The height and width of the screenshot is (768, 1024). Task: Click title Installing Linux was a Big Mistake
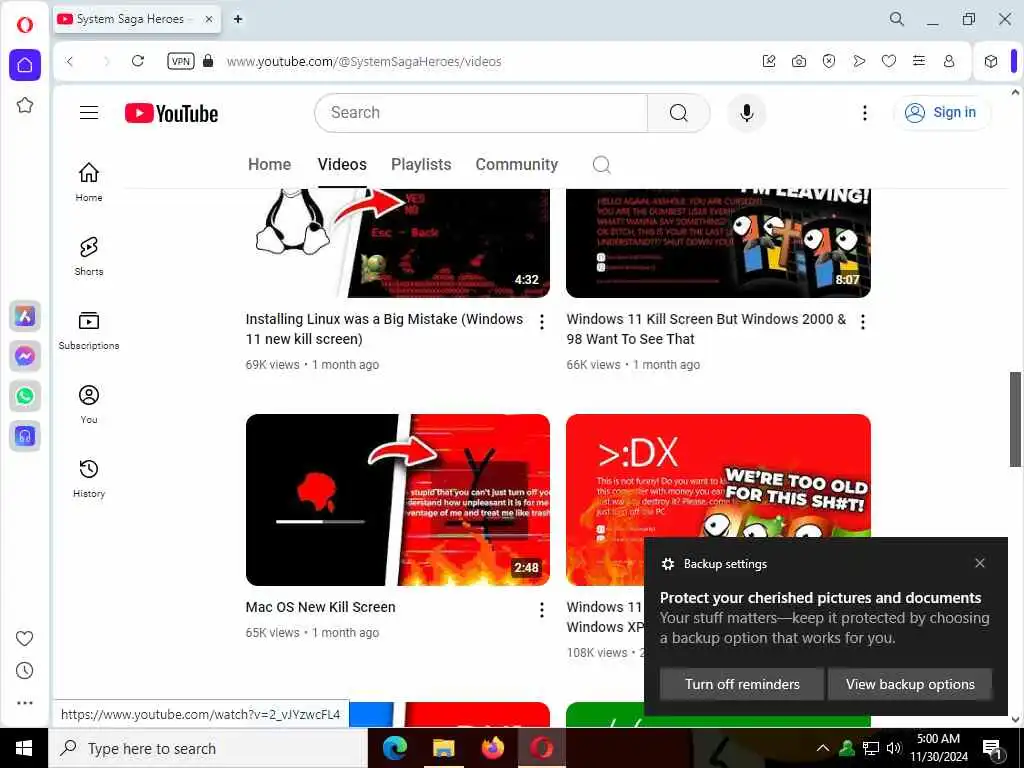(x=385, y=329)
